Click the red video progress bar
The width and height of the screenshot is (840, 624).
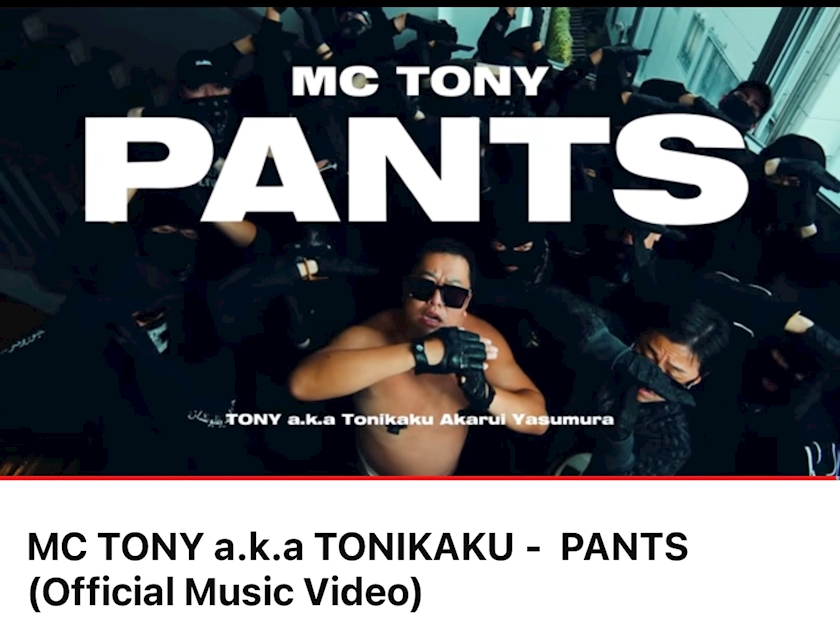(420, 477)
